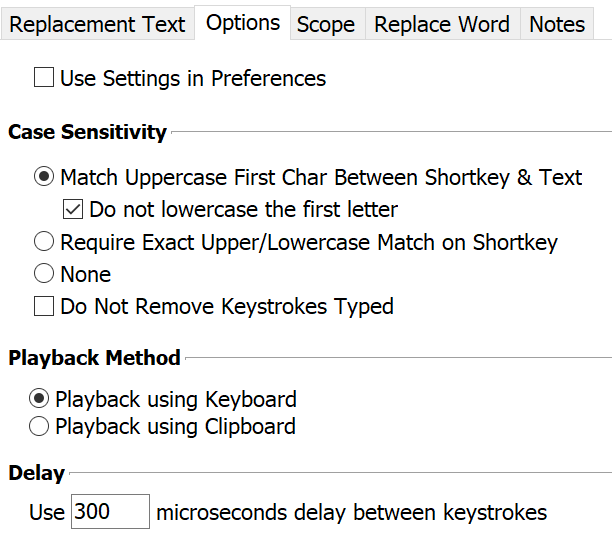Tick Do Not Remove Keystrokes Typed checkbox

44,307
